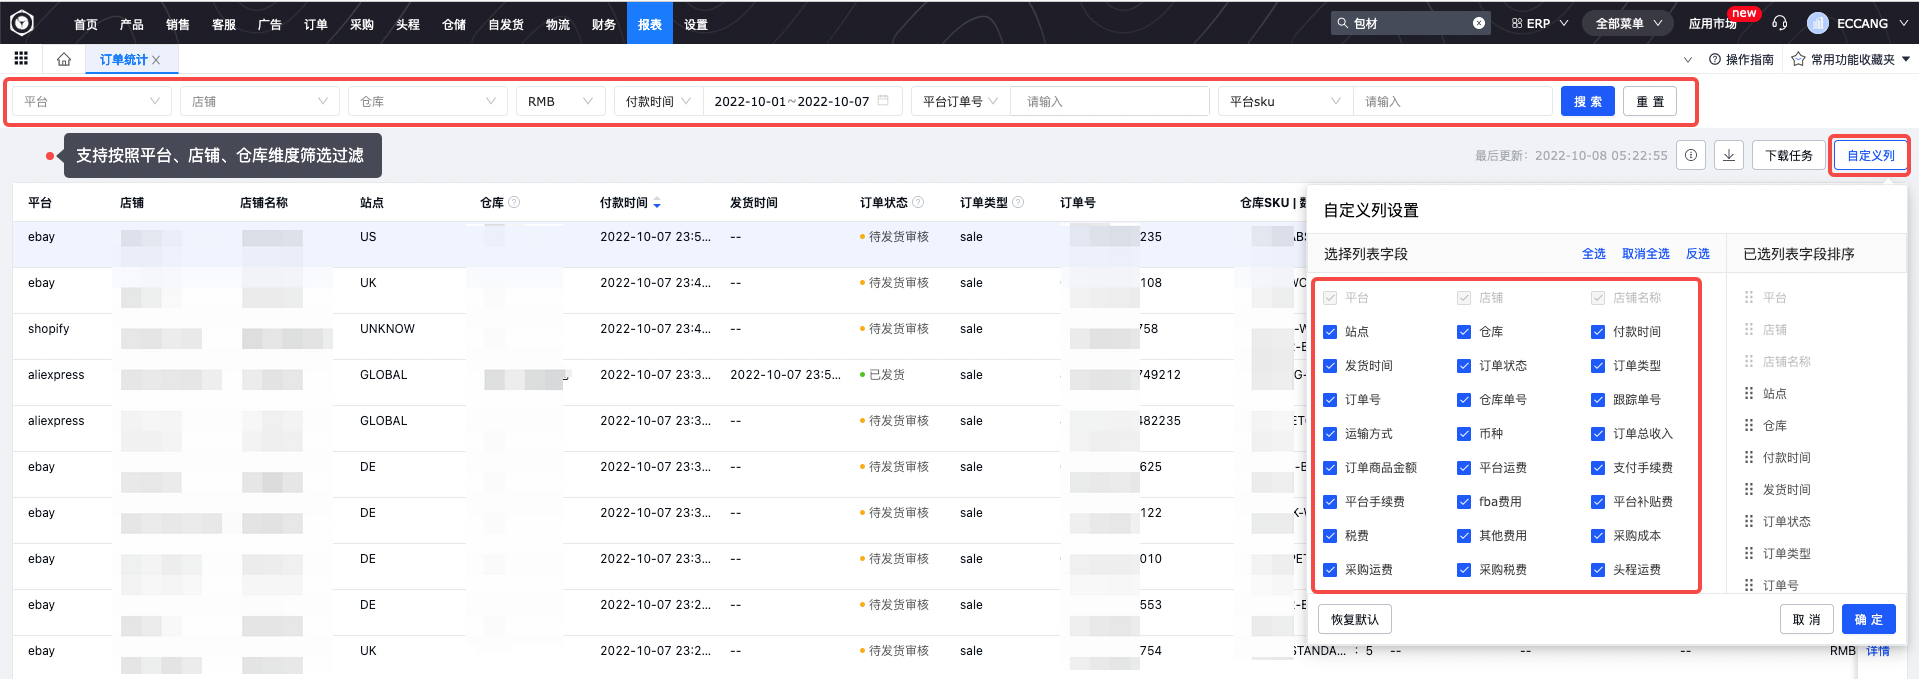Screen dimensions: 1919x679
Task: Expand the RMB currency dropdown
Action: (x=560, y=101)
